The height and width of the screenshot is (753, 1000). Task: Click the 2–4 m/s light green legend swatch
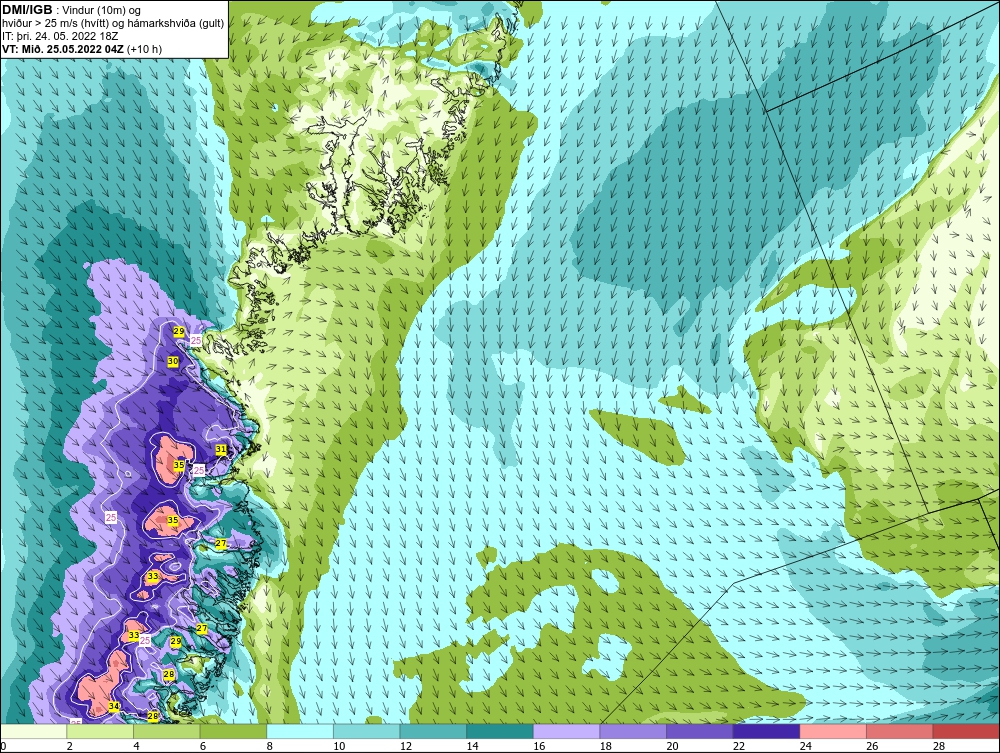(100, 731)
